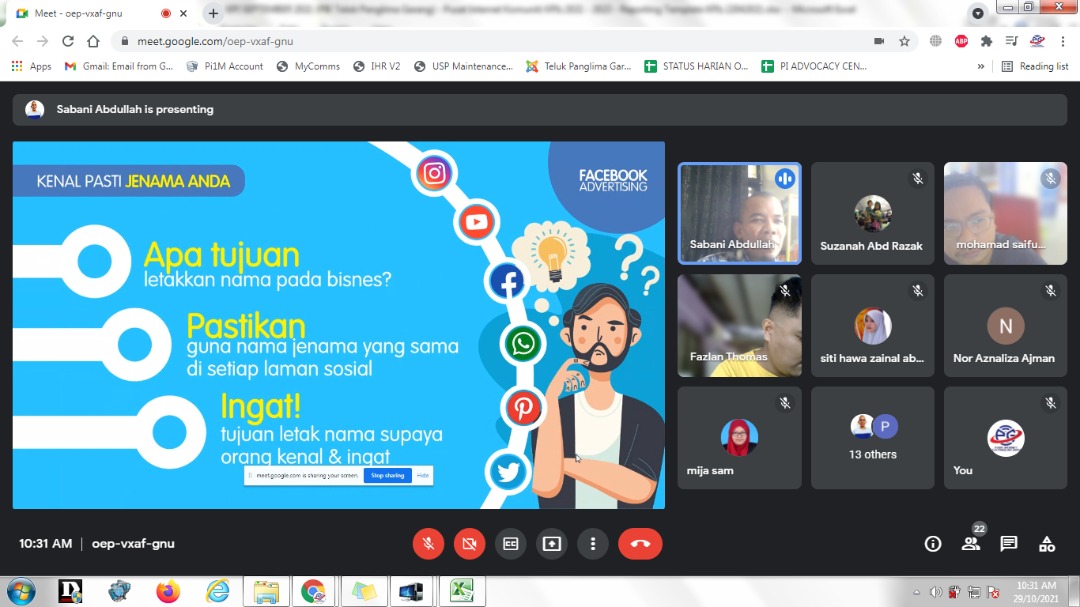
Task: Toggle captions in the call controls
Action: point(510,544)
